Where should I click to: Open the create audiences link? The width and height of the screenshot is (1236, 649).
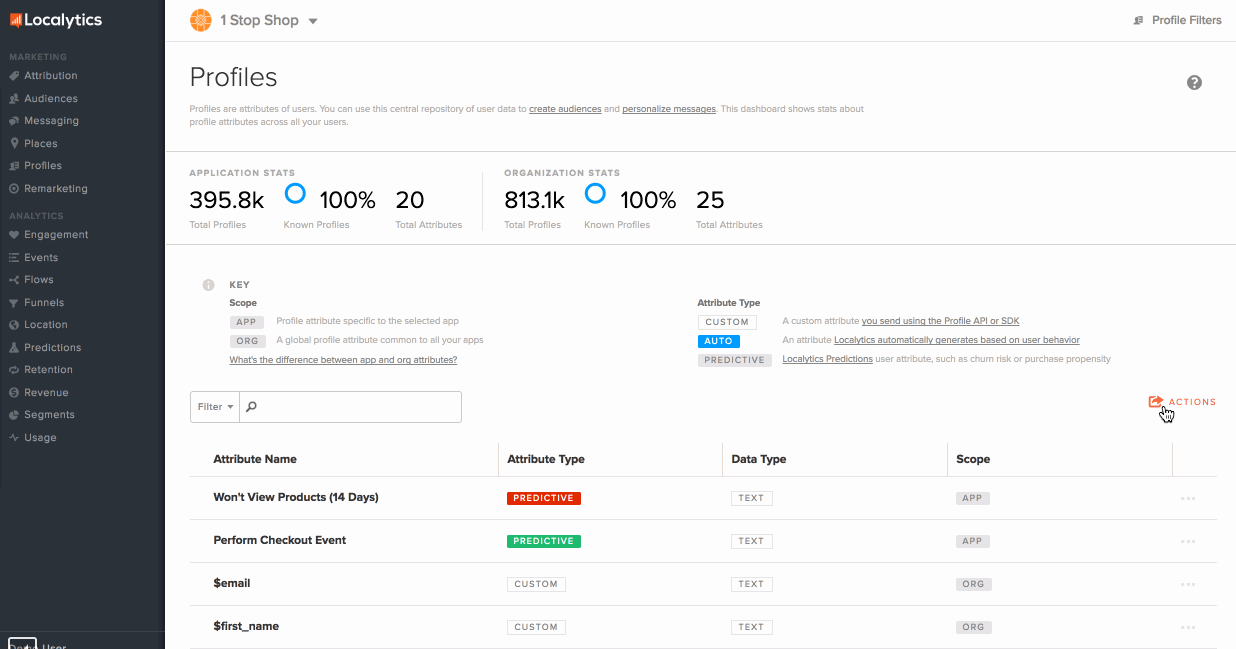(x=565, y=108)
